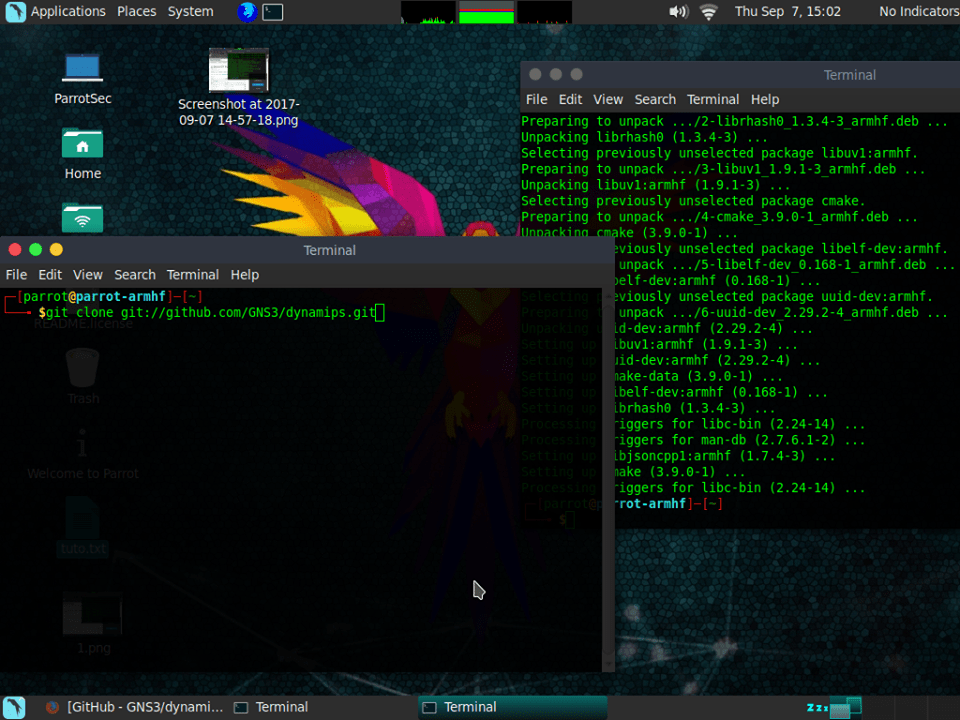
Task: Open the Places menu
Action: pos(137,12)
